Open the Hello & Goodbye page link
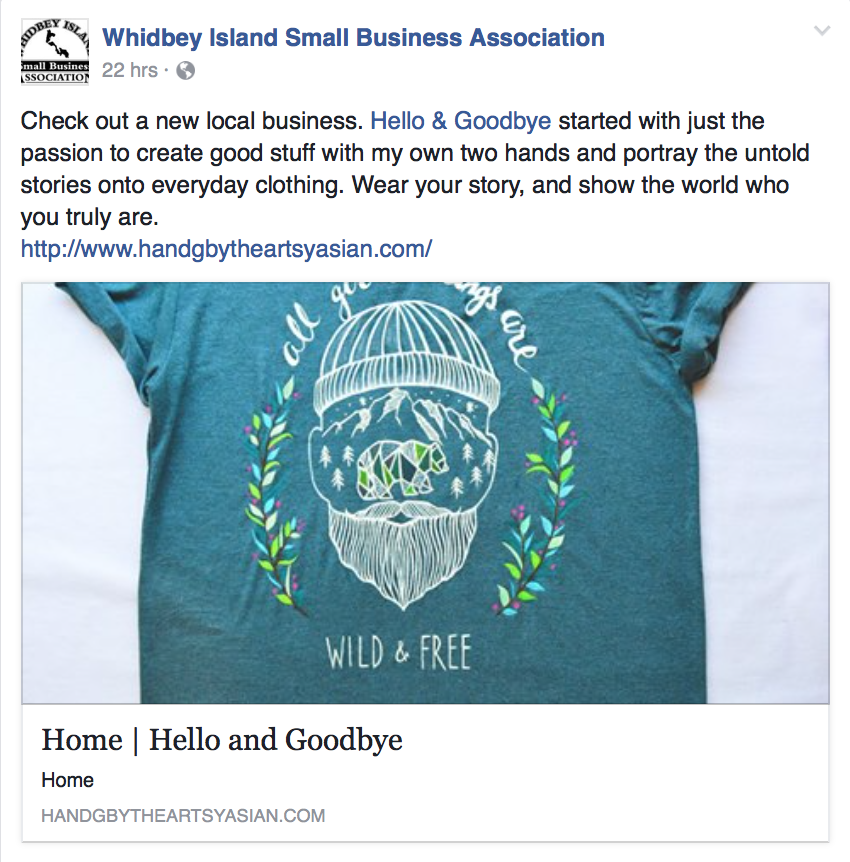 [460, 122]
